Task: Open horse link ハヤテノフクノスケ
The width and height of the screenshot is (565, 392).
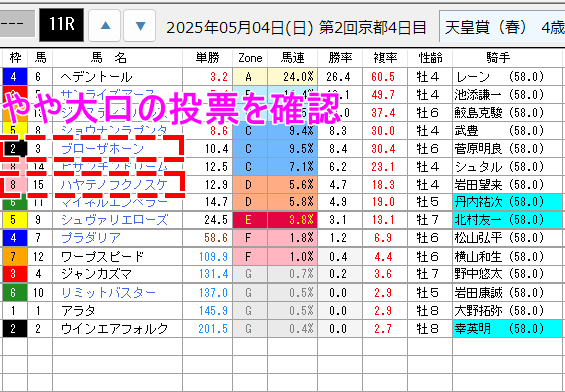Action: click(x=114, y=185)
